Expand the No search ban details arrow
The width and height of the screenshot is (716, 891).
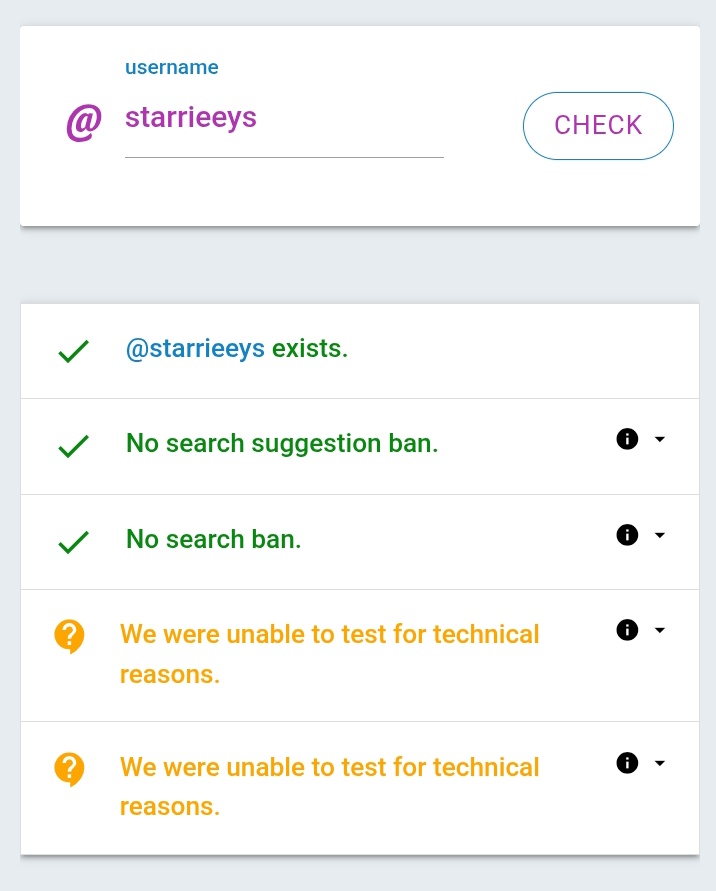coord(660,535)
